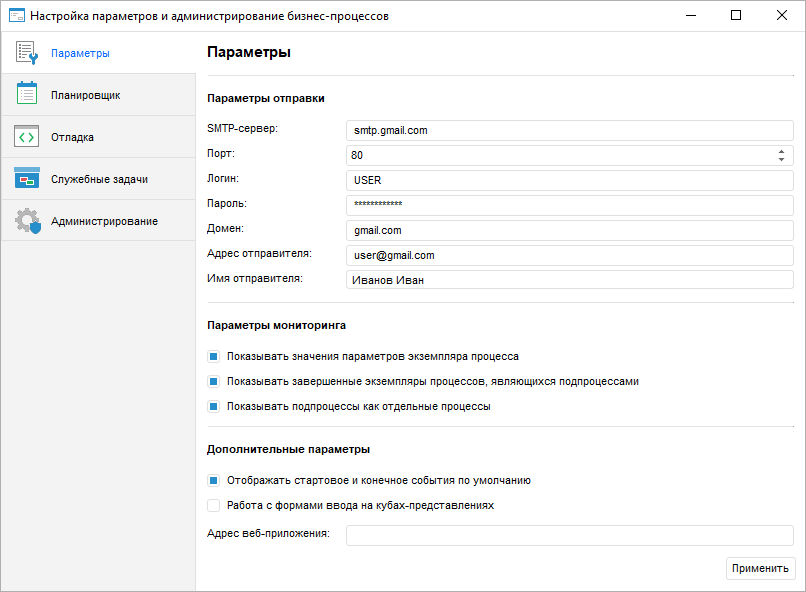Screen dimensions: 806x592
Task: Focus the Пароль password field
Action: click(569, 204)
